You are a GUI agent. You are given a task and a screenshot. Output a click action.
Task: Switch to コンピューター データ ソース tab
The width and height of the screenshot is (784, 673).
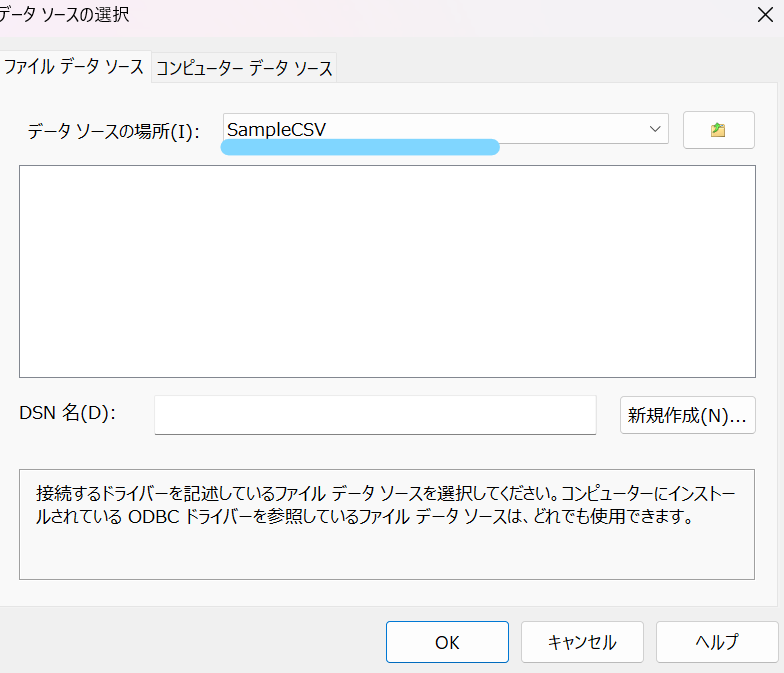click(x=244, y=68)
